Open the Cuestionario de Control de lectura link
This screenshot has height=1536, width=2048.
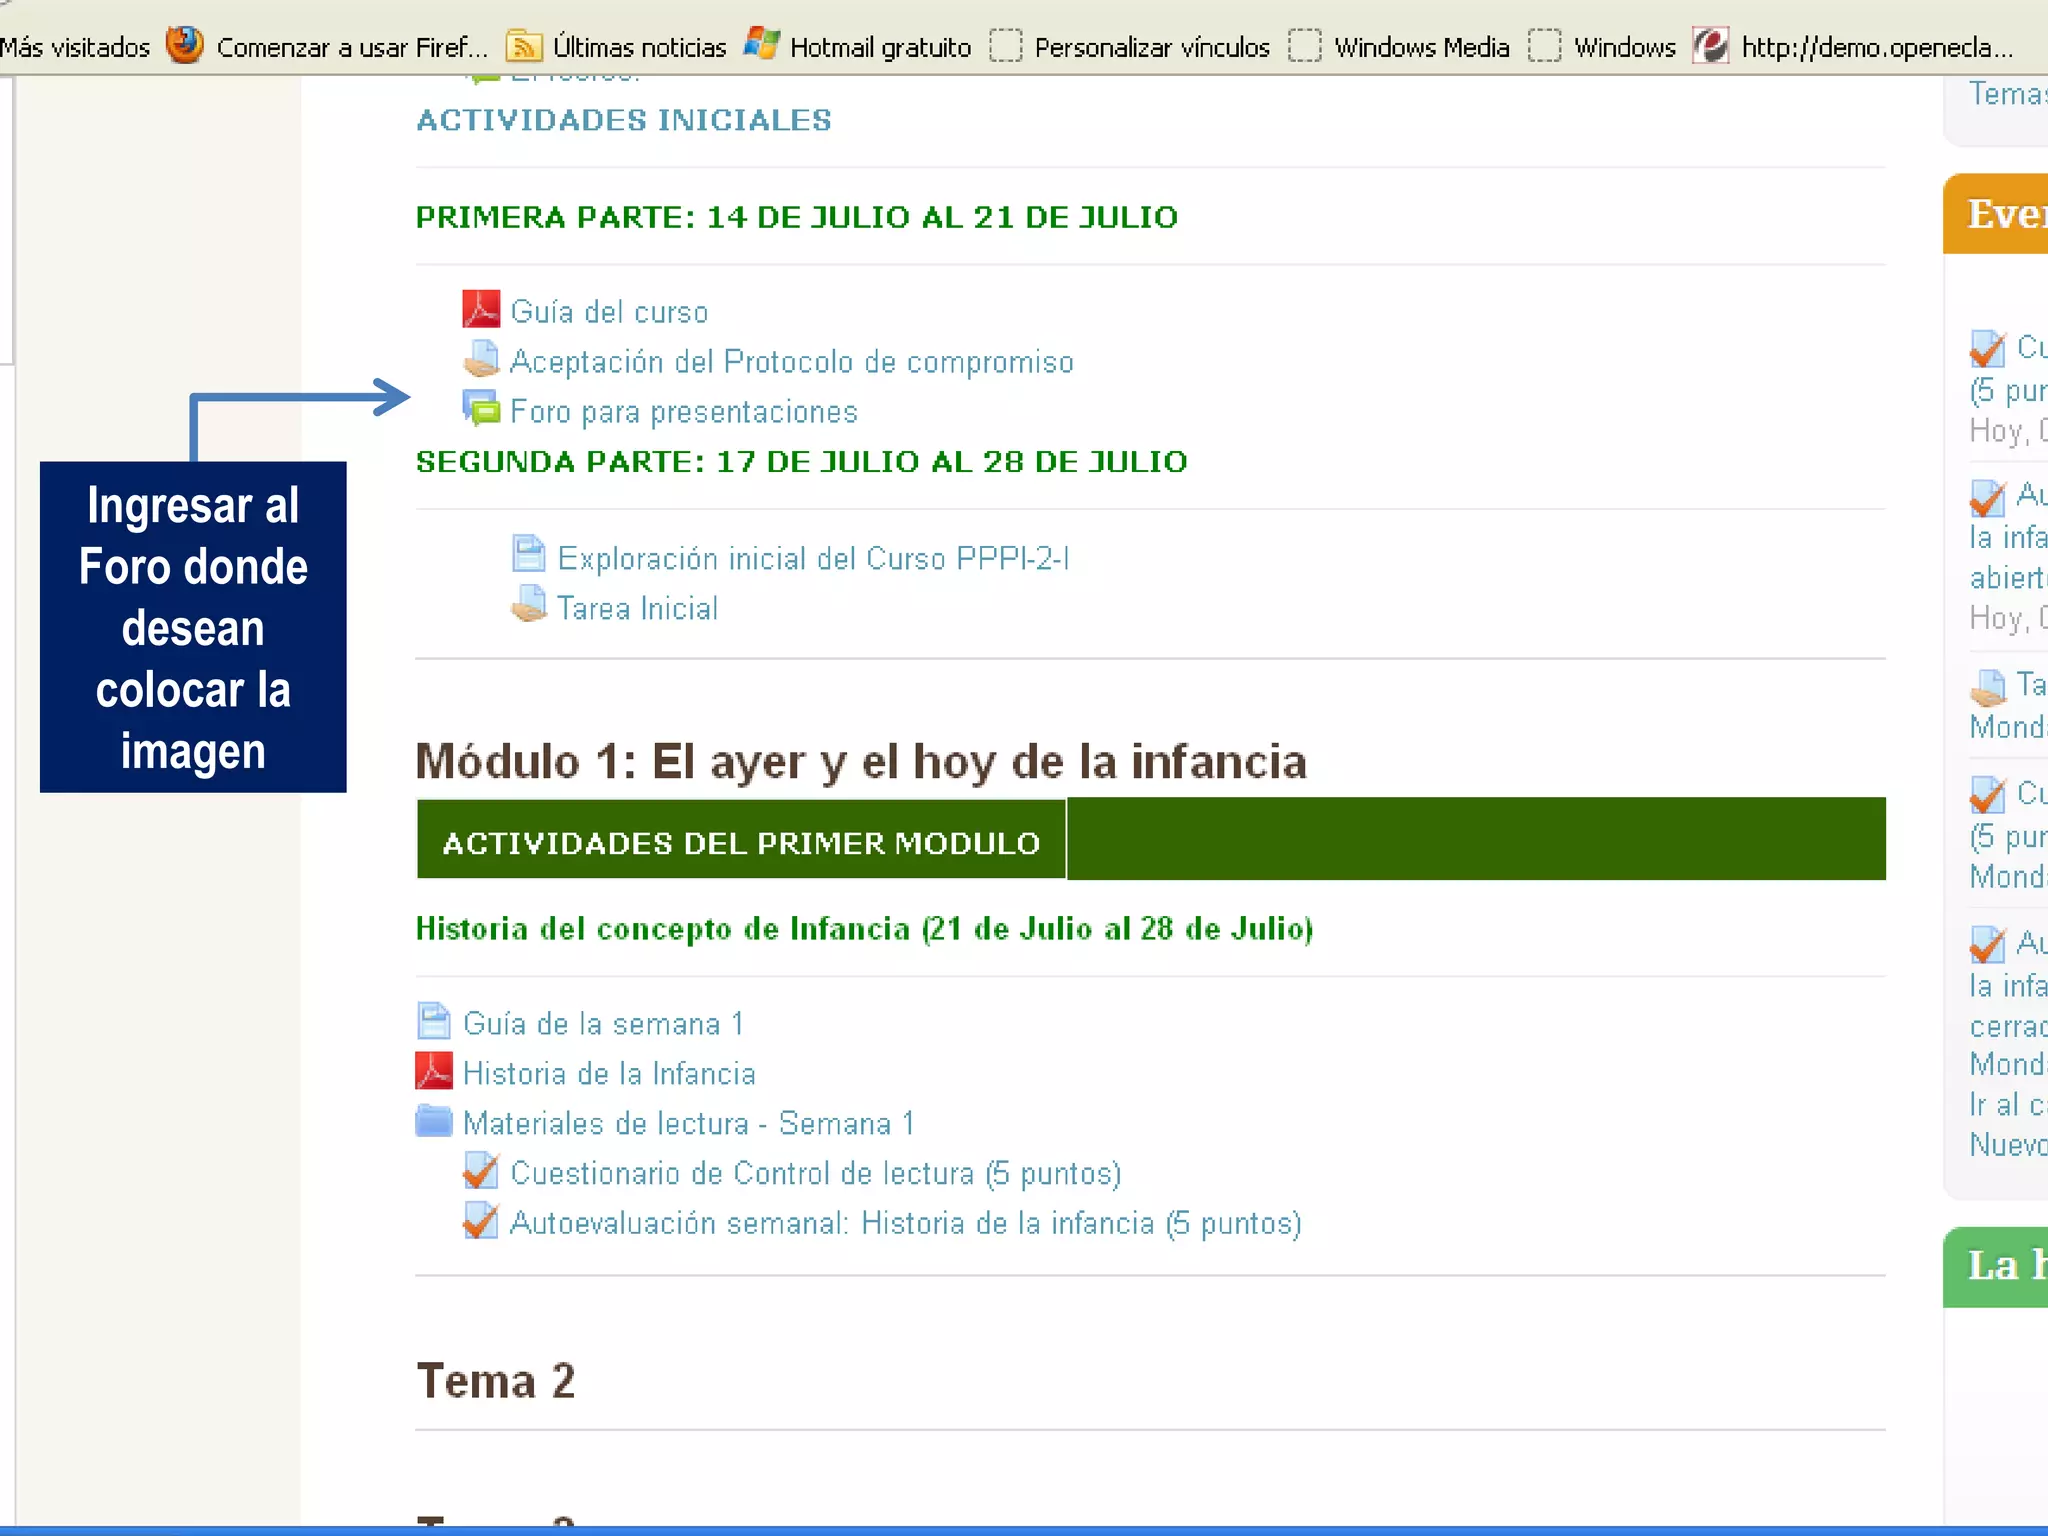click(815, 1173)
